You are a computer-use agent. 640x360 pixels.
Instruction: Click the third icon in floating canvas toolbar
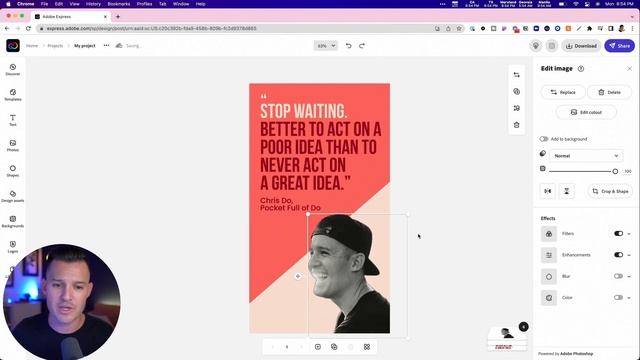click(x=516, y=108)
